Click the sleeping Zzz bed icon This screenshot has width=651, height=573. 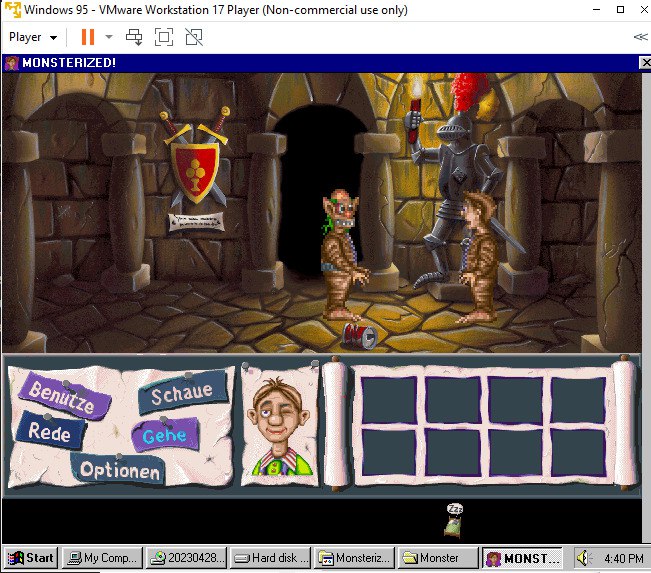click(x=454, y=520)
